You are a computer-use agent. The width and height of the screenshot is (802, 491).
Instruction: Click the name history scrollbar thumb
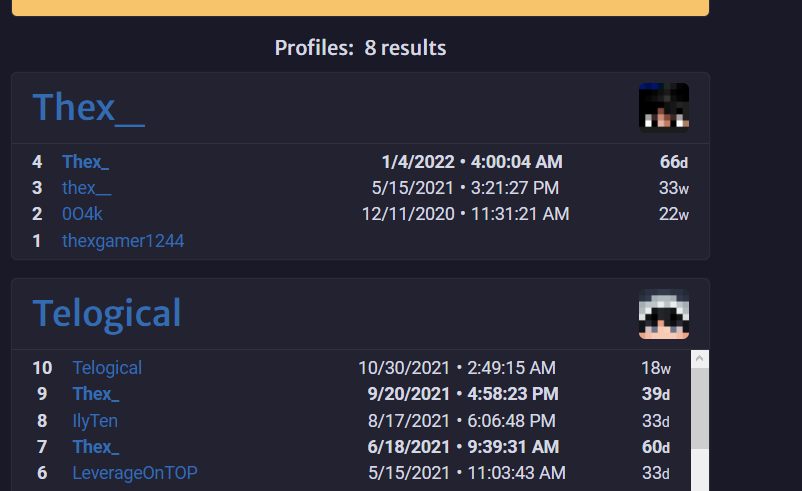(700, 409)
